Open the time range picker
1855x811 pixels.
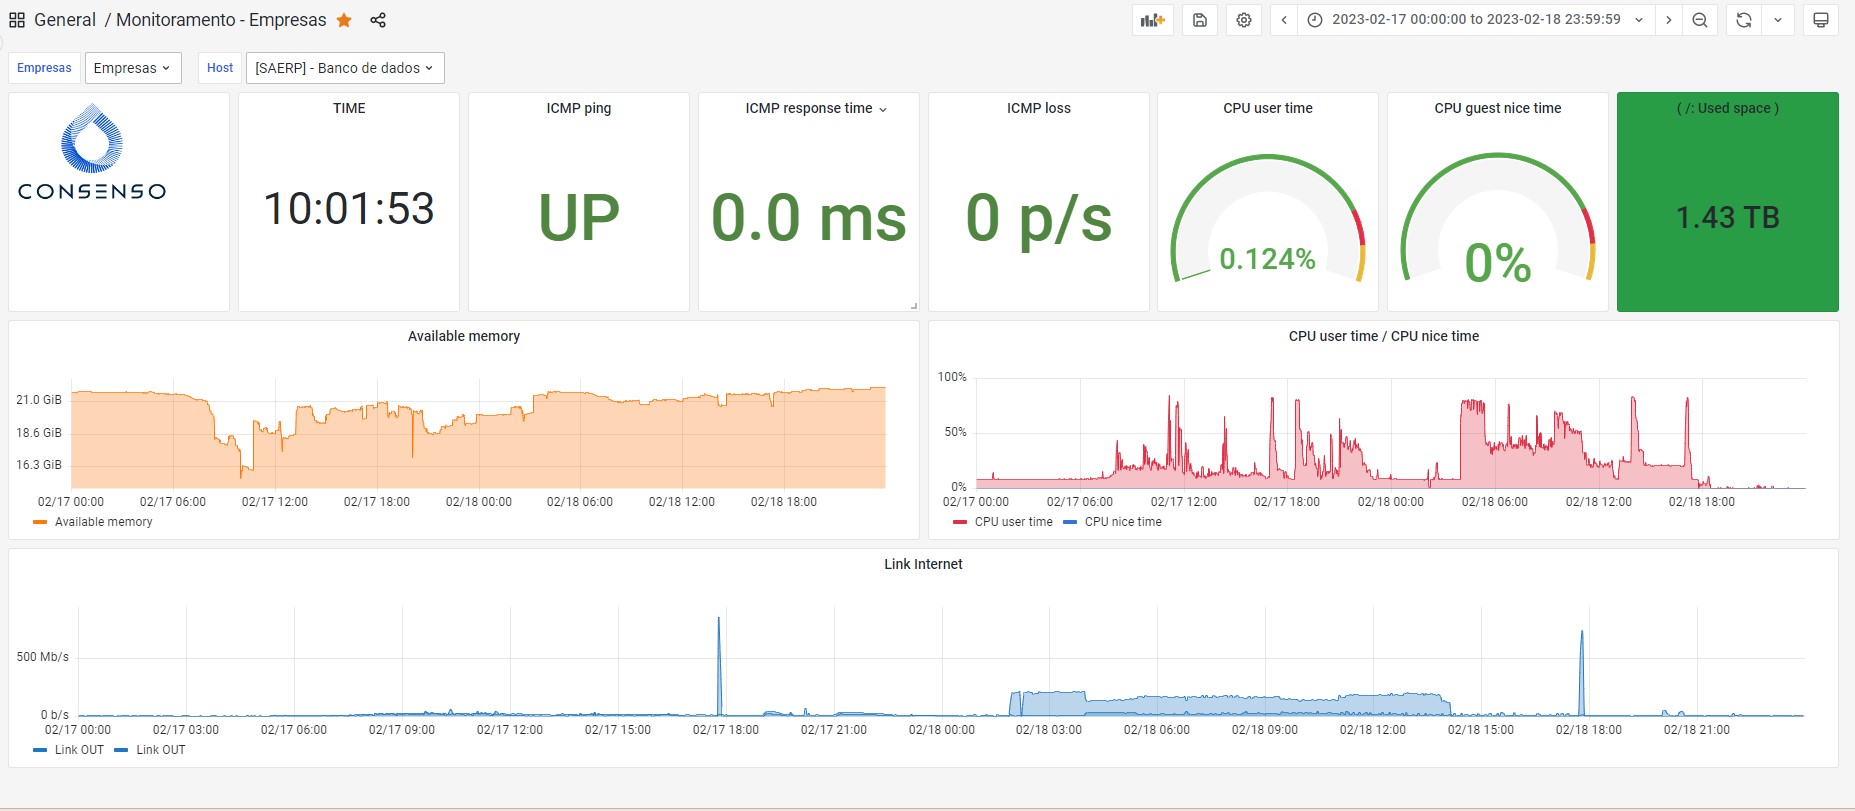coord(1476,20)
